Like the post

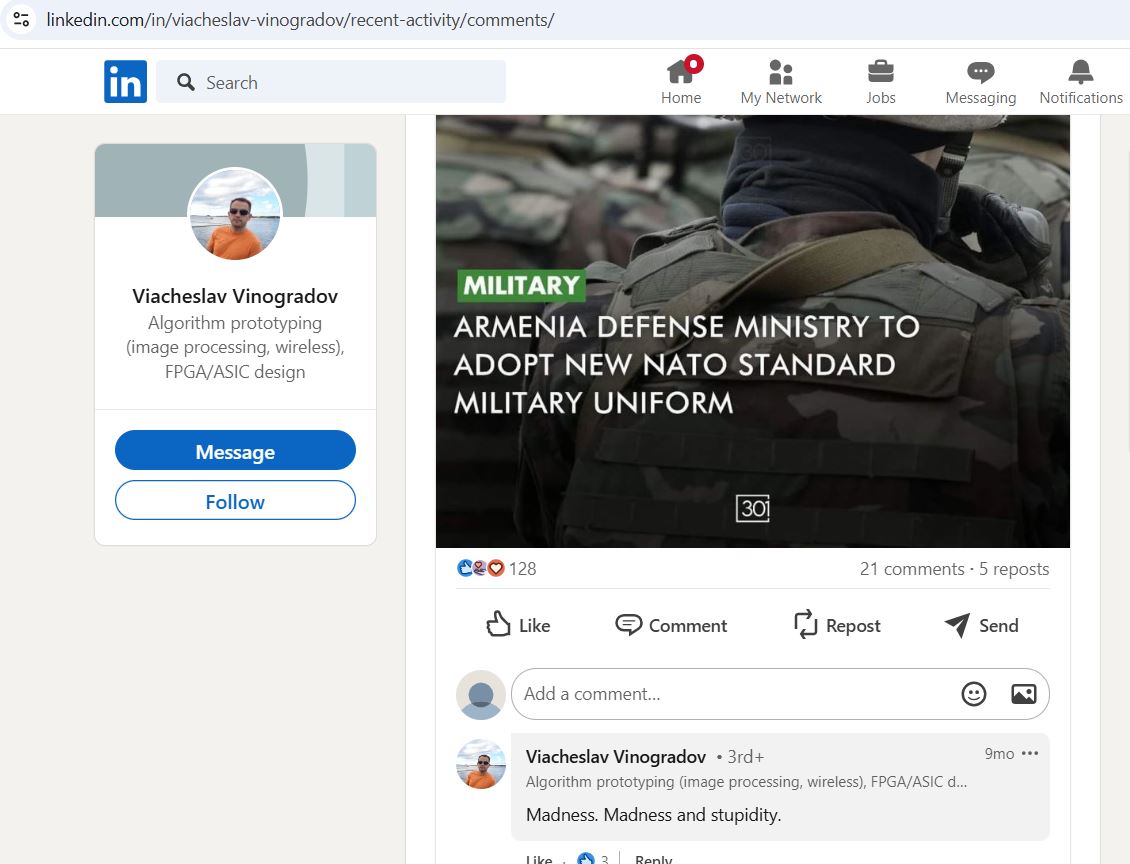click(x=518, y=625)
